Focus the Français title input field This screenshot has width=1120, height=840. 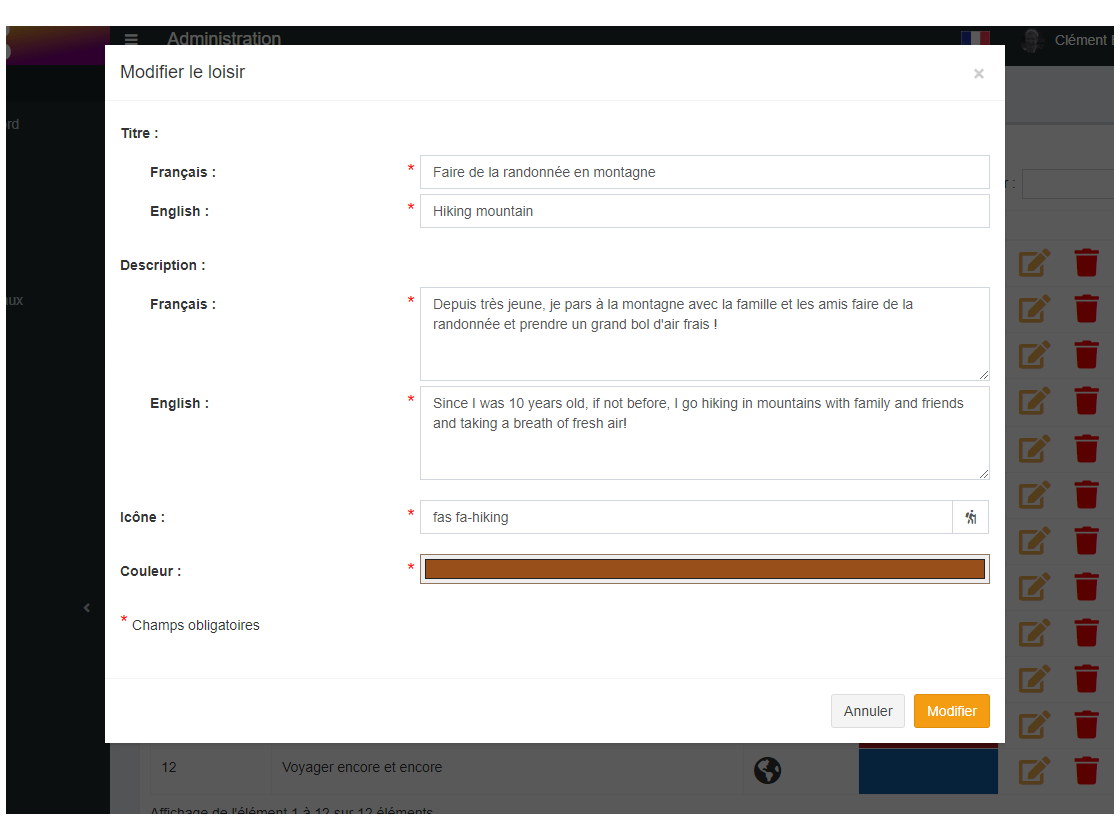coord(704,172)
